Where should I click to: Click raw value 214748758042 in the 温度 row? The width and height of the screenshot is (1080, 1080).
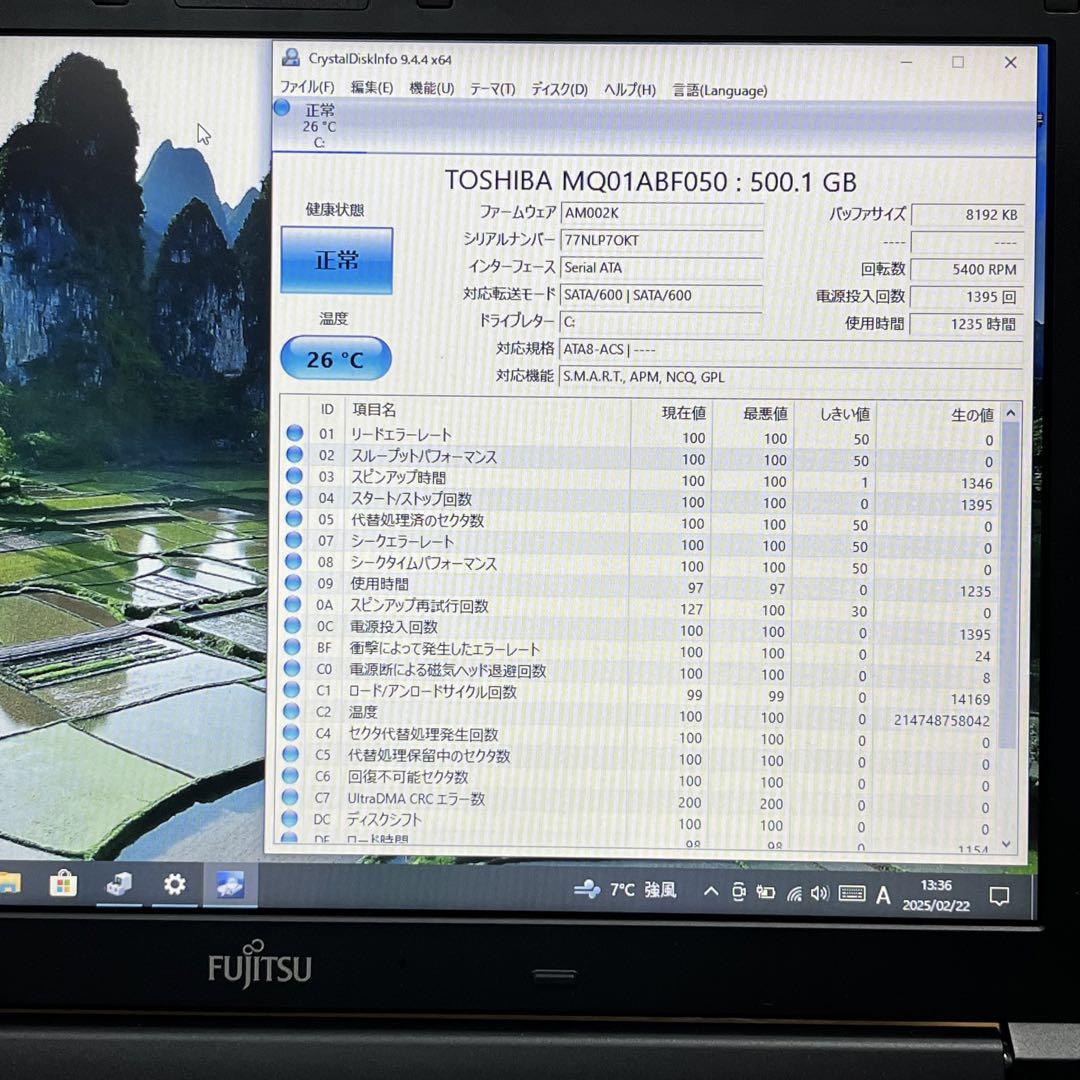(942, 720)
